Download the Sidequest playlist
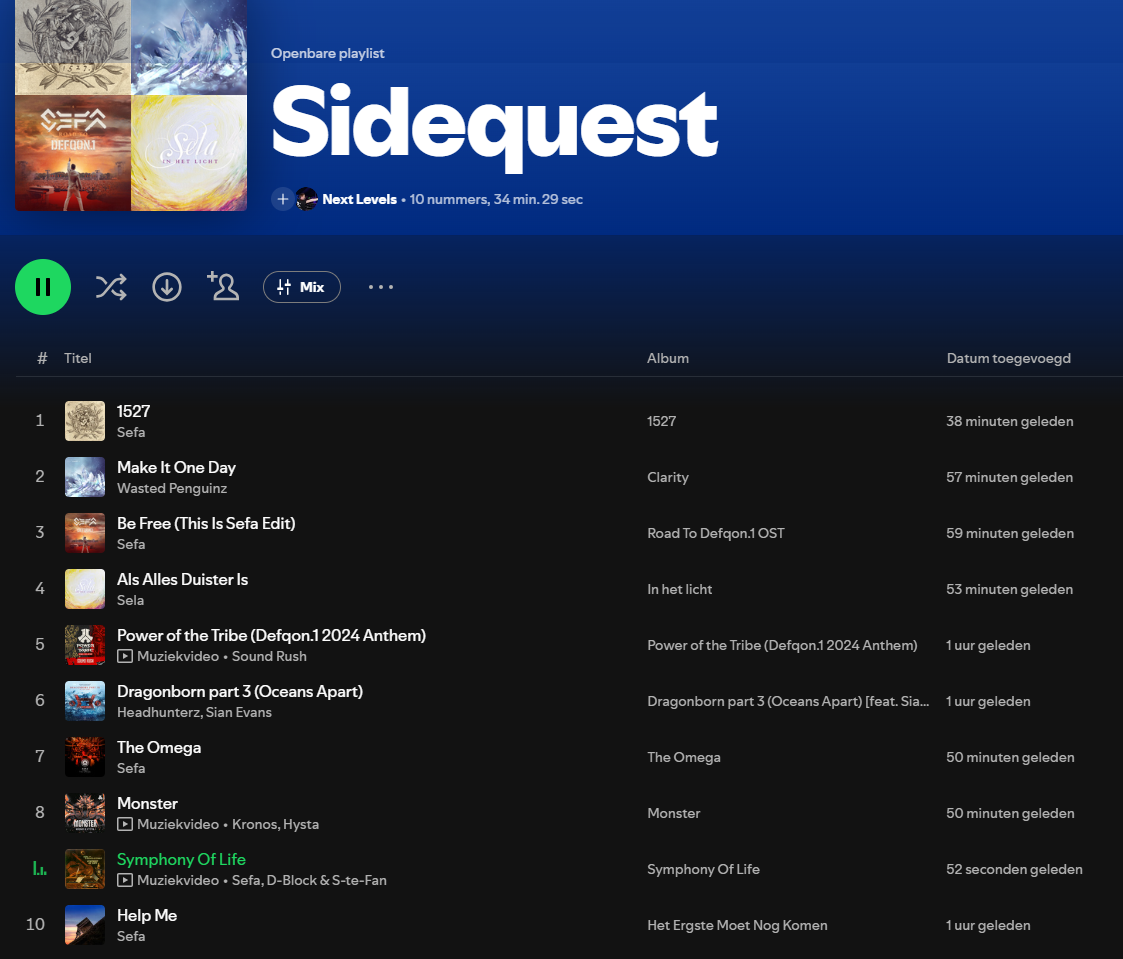Screen dimensions: 1123x959 (x=167, y=287)
